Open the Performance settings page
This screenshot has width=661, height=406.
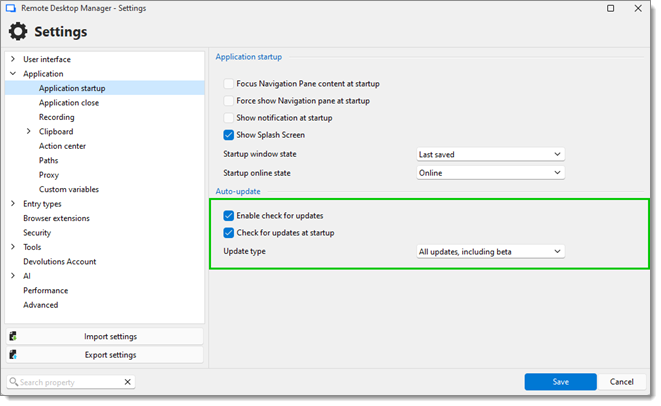46,290
